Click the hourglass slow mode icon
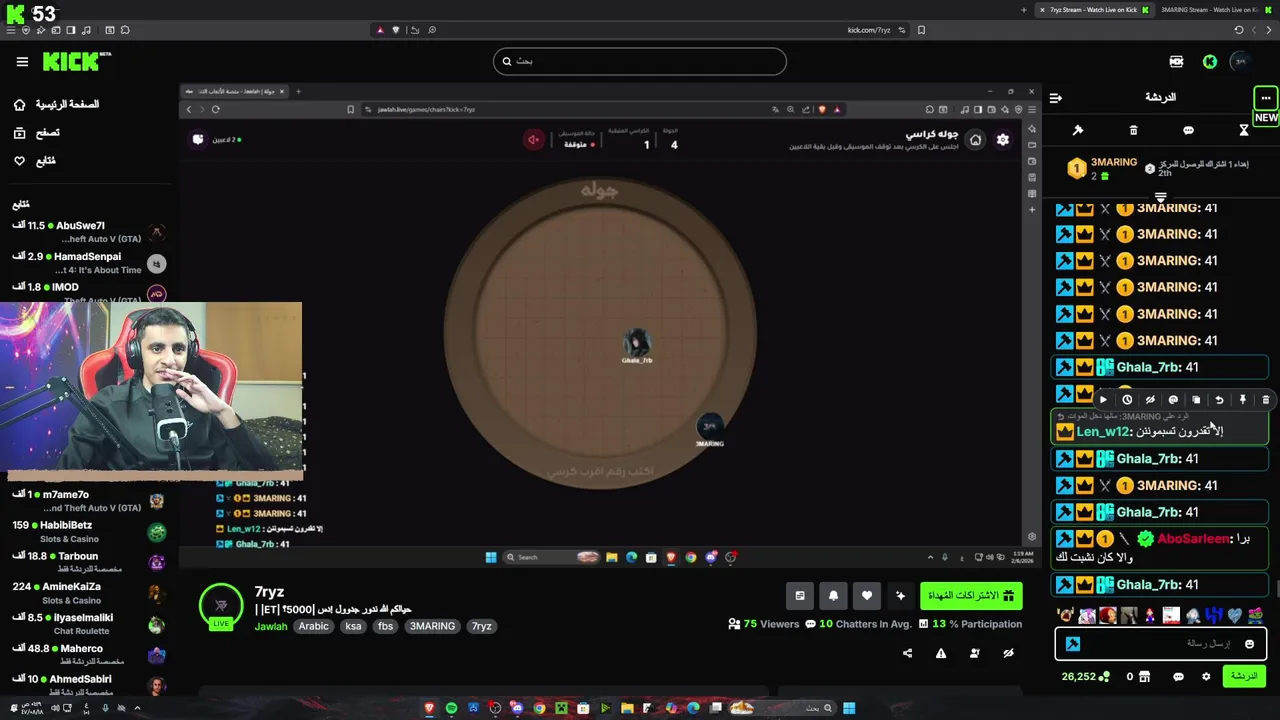The height and width of the screenshot is (720, 1280). tap(1244, 130)
